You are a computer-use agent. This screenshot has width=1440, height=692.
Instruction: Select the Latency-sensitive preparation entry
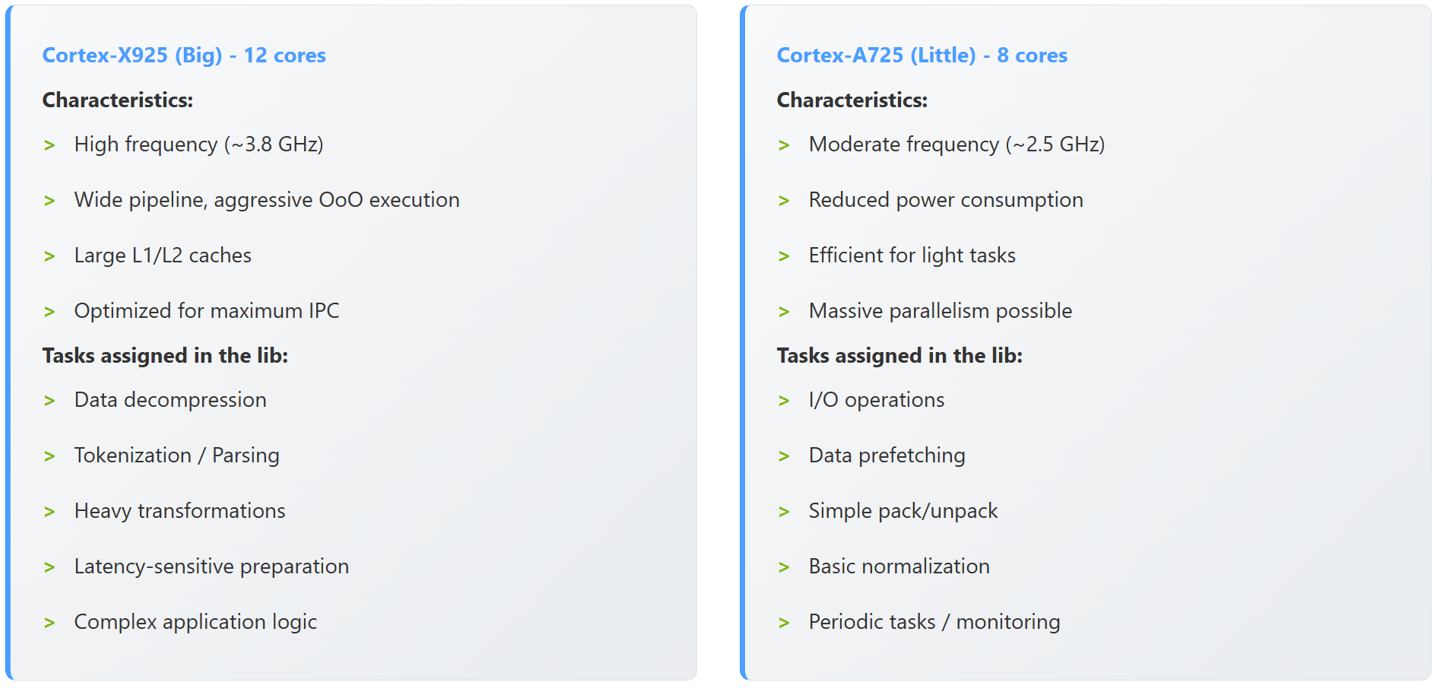(x=211, y=566)
